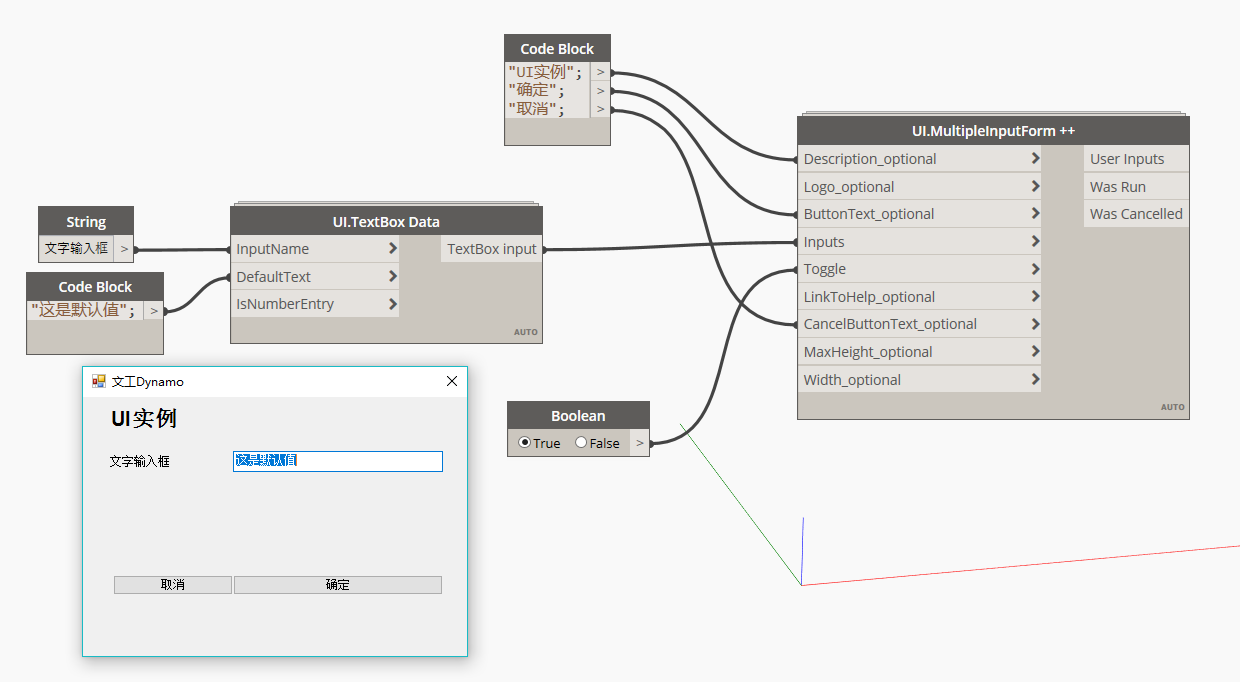1240x682 pixels.
Task: Click the Dynamo icon in dialog title bar
Action: point(97,381)
